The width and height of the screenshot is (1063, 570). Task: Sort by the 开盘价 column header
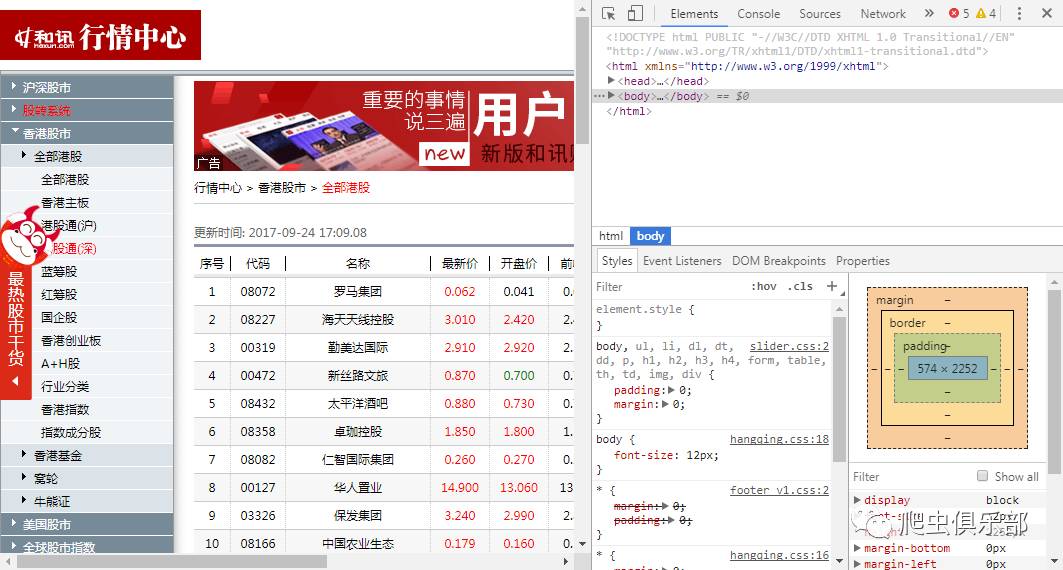519,264
